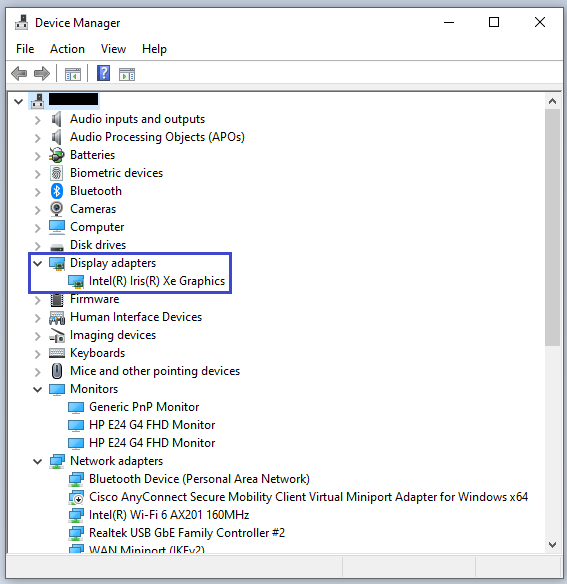This screenshot has width=567, height=584.
Task: Select Cisco AnyConnect Virtual Miniport Adapter text
Action: point(308,497)
